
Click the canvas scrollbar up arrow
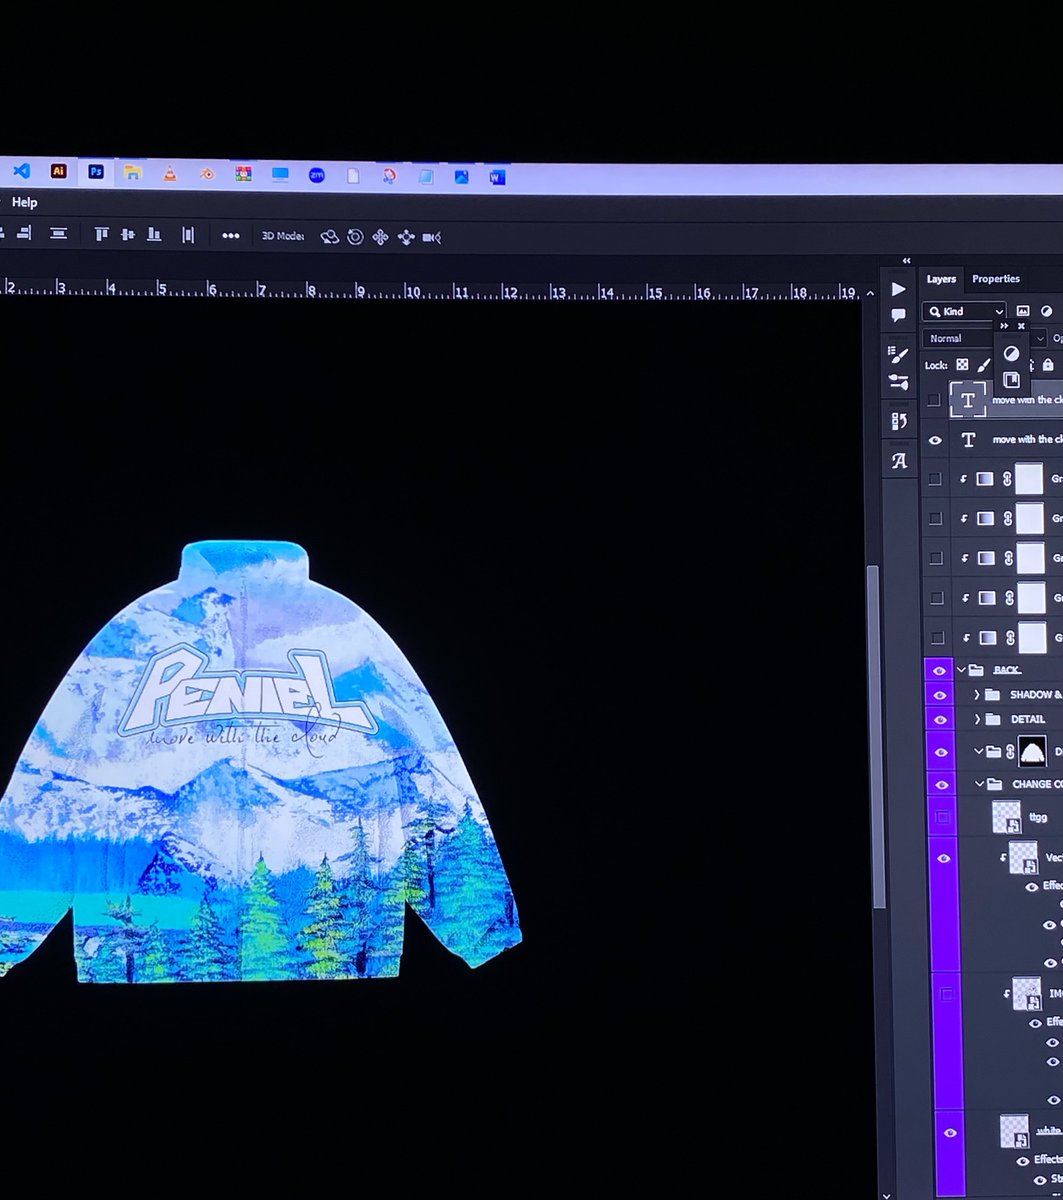(x=869, y=293)
